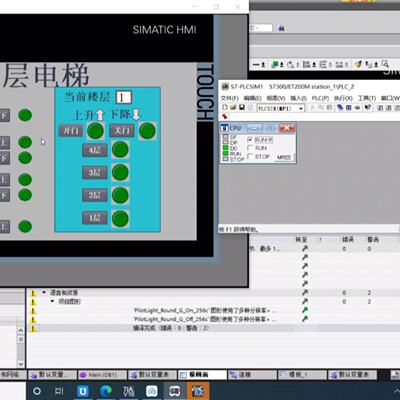
Task: Select the 4层 floor button
Action: point(95,150)
